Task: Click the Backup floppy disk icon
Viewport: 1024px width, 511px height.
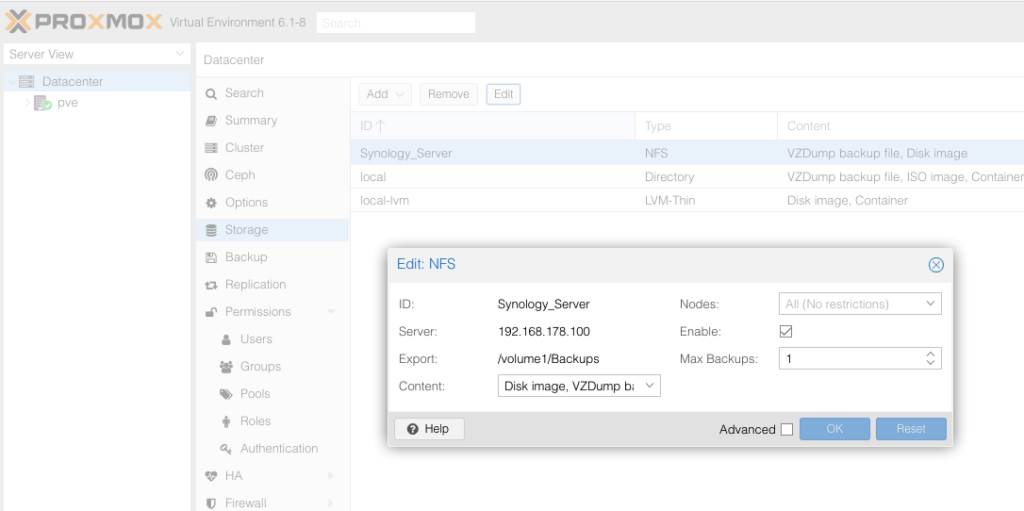Action: pos(211,257)
